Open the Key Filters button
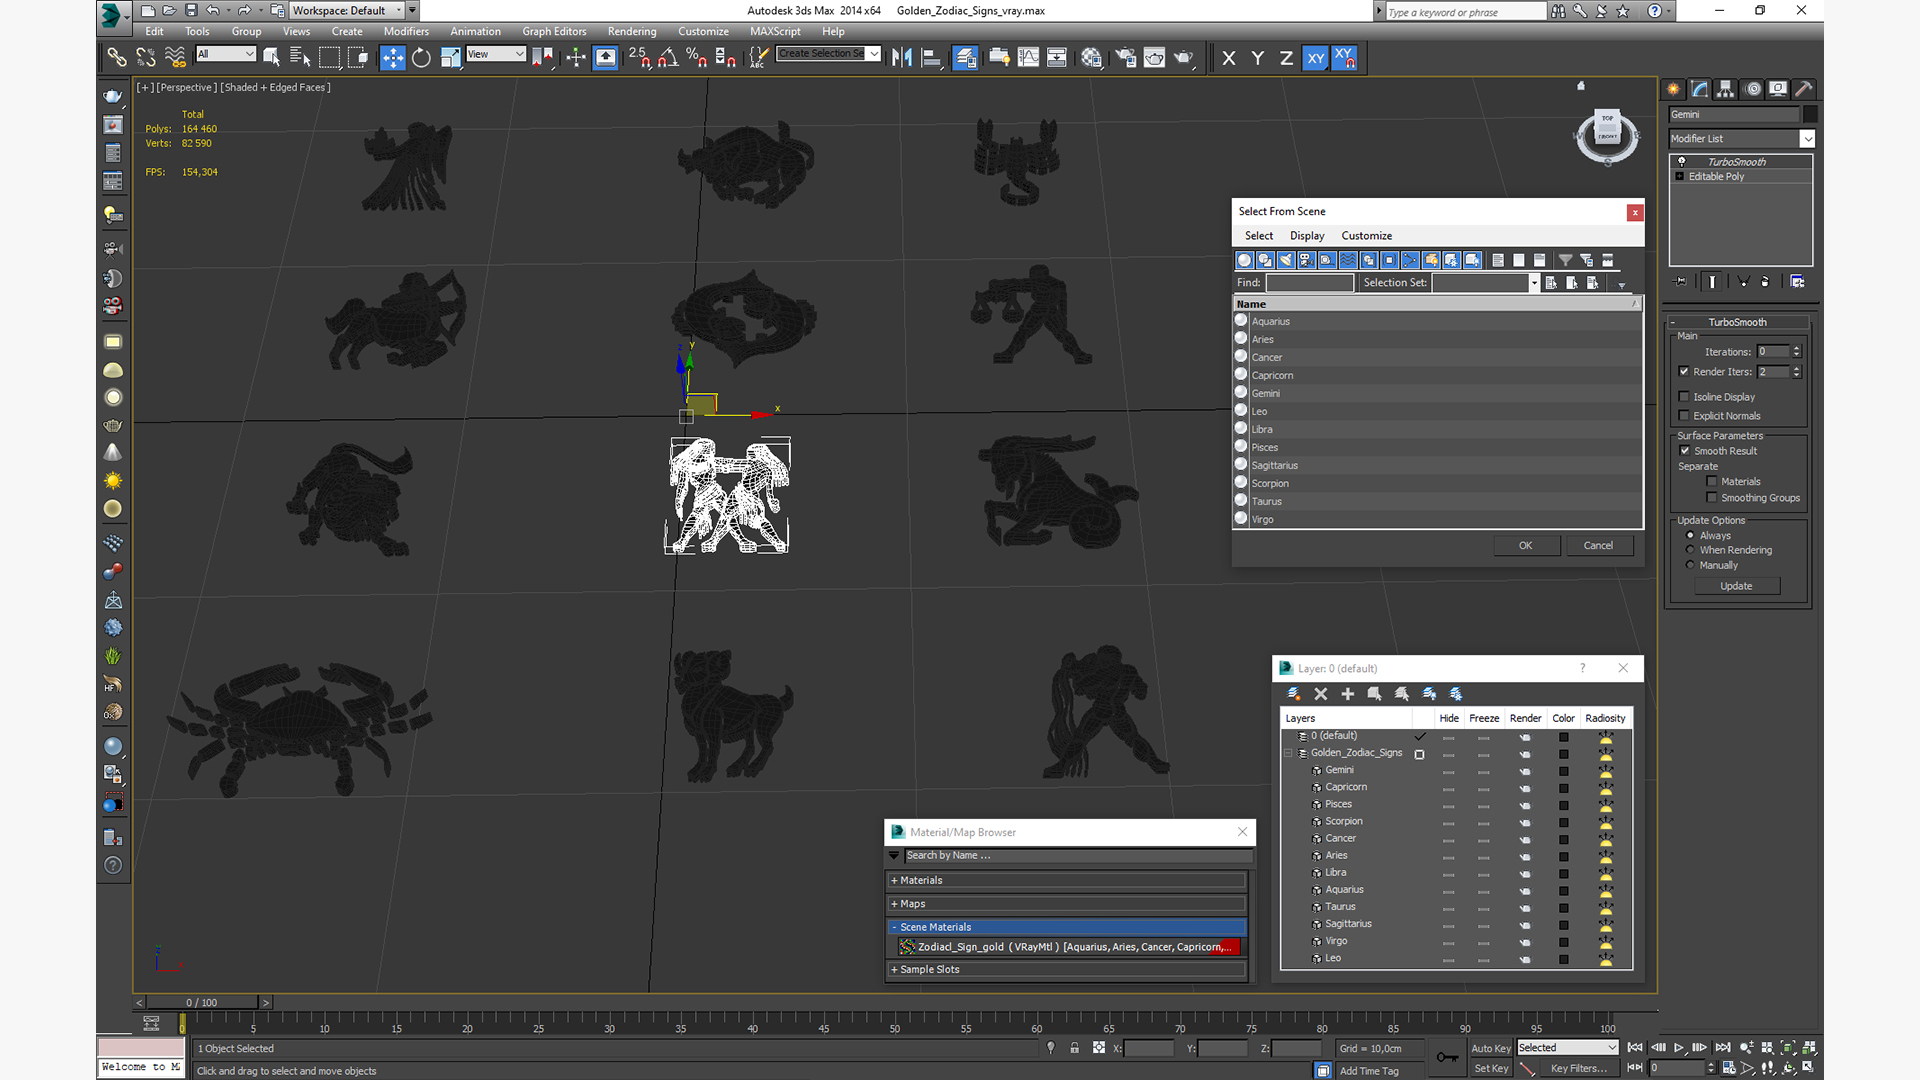 (x=1580, y=1069)
